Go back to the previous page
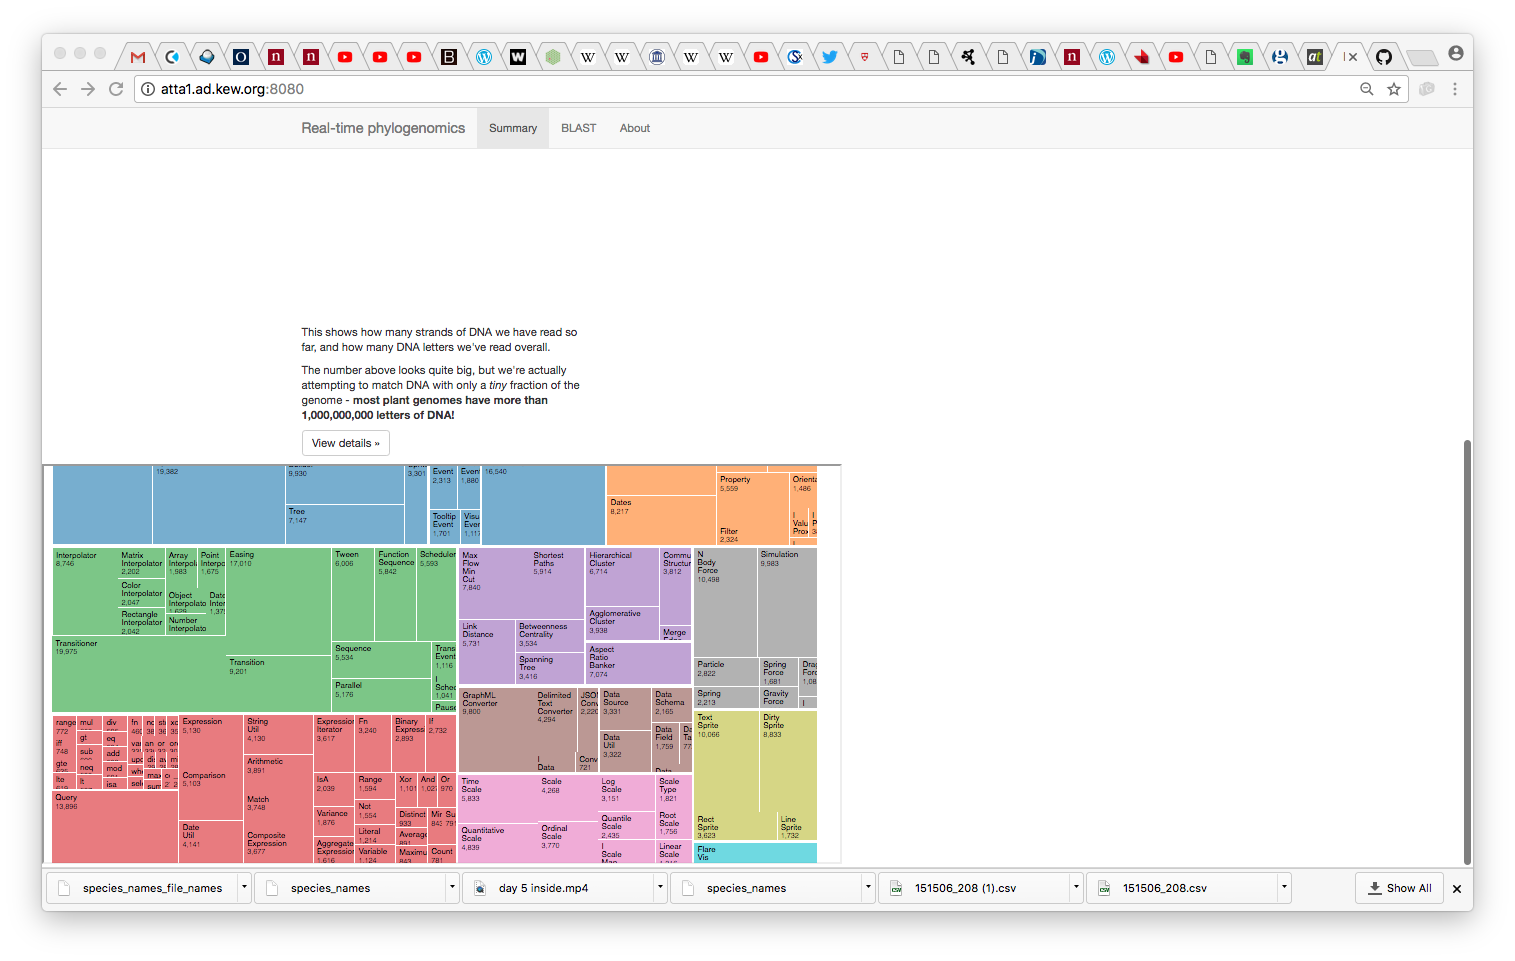 coord(60,89)
